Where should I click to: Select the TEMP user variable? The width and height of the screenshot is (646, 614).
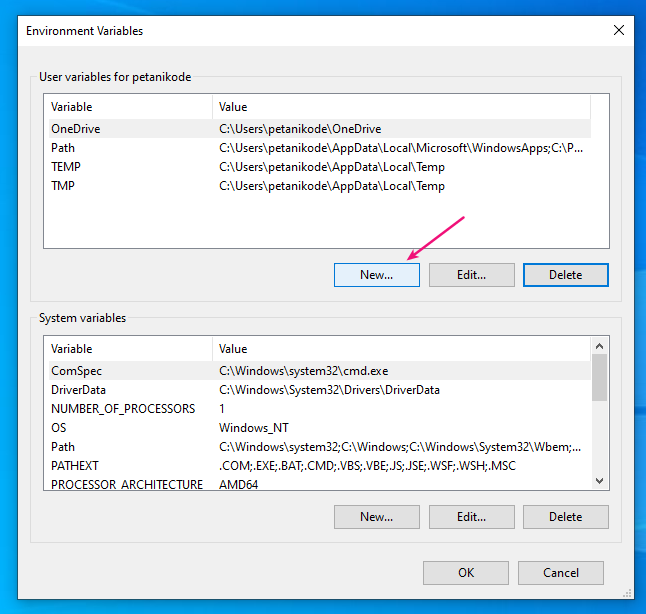pyautogui.click(x=66, y=167)
